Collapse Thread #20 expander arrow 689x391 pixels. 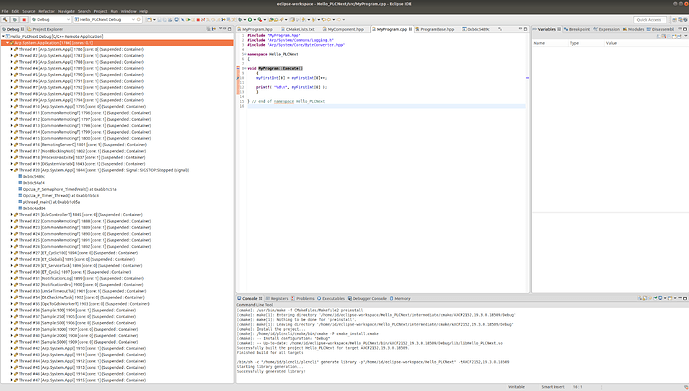(x=12, y=170)
